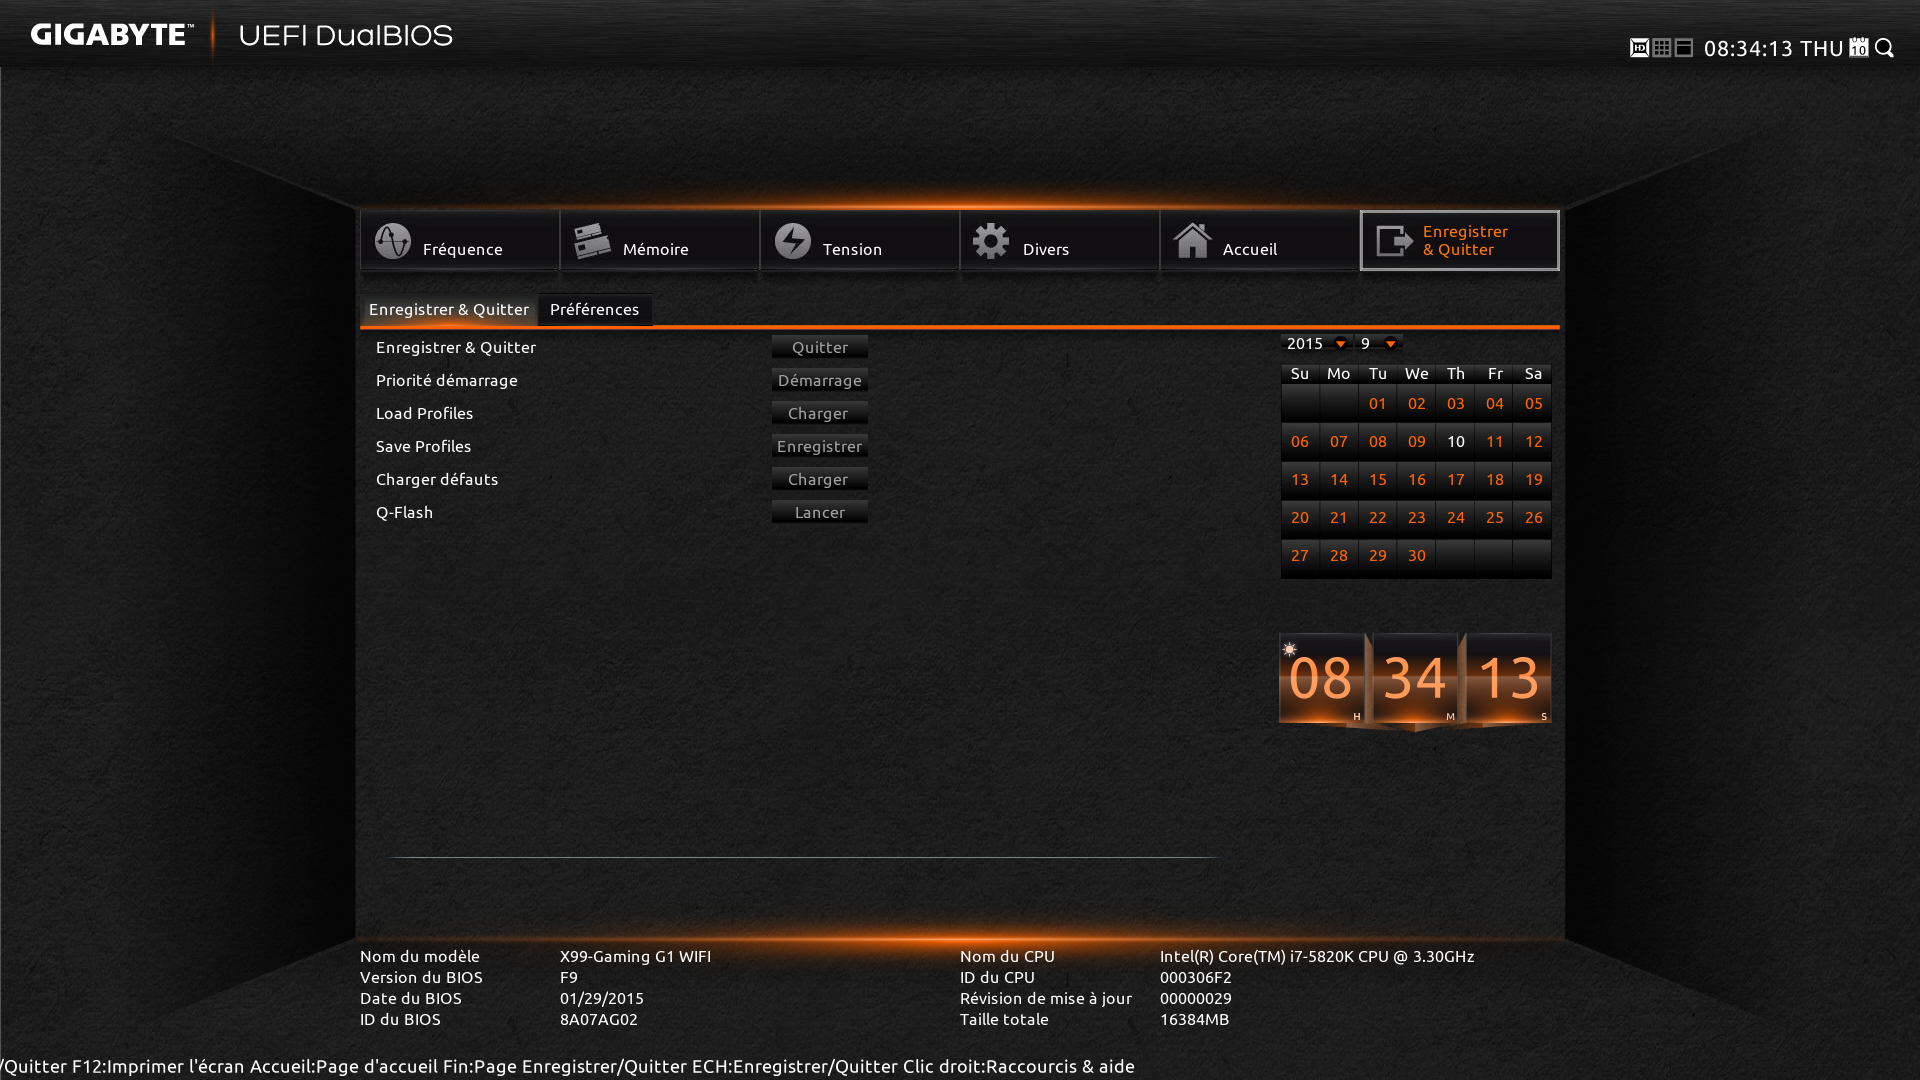Click BIOS version value F9
This screenshot has height=1080, width=1920.
(568, 977)
